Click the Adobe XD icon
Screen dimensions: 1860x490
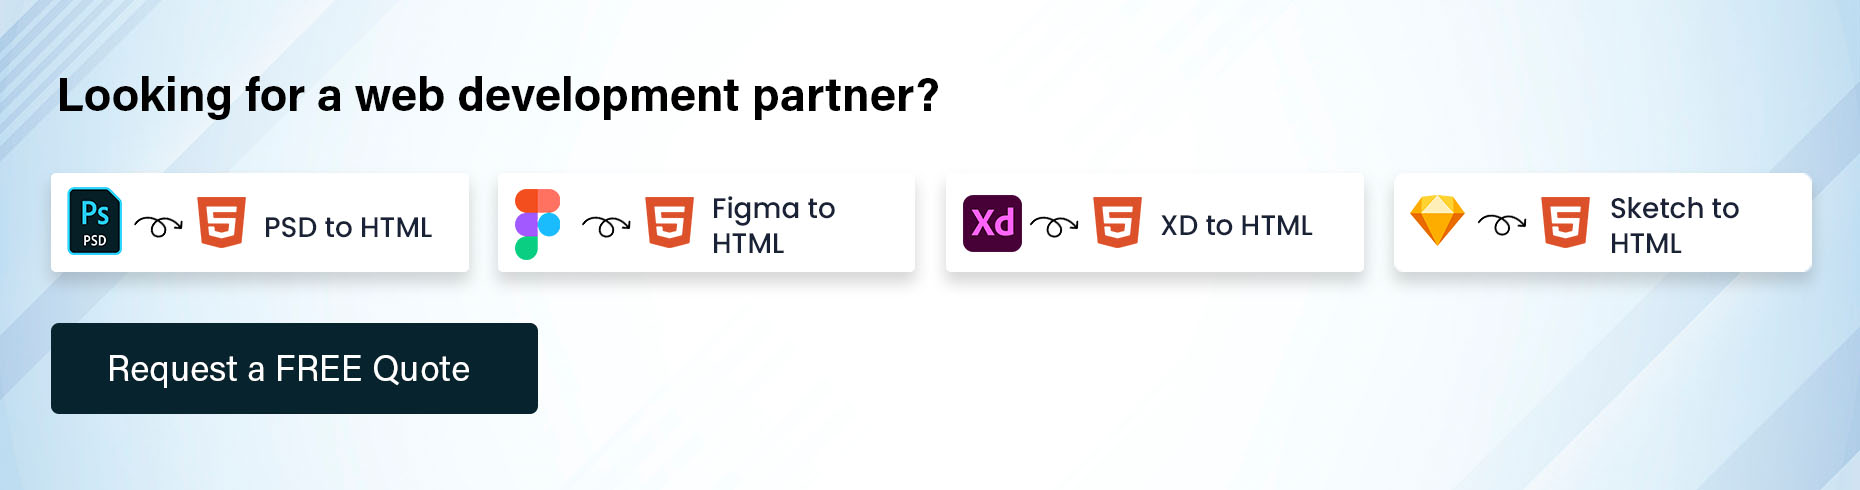click(x=992, y=223)
